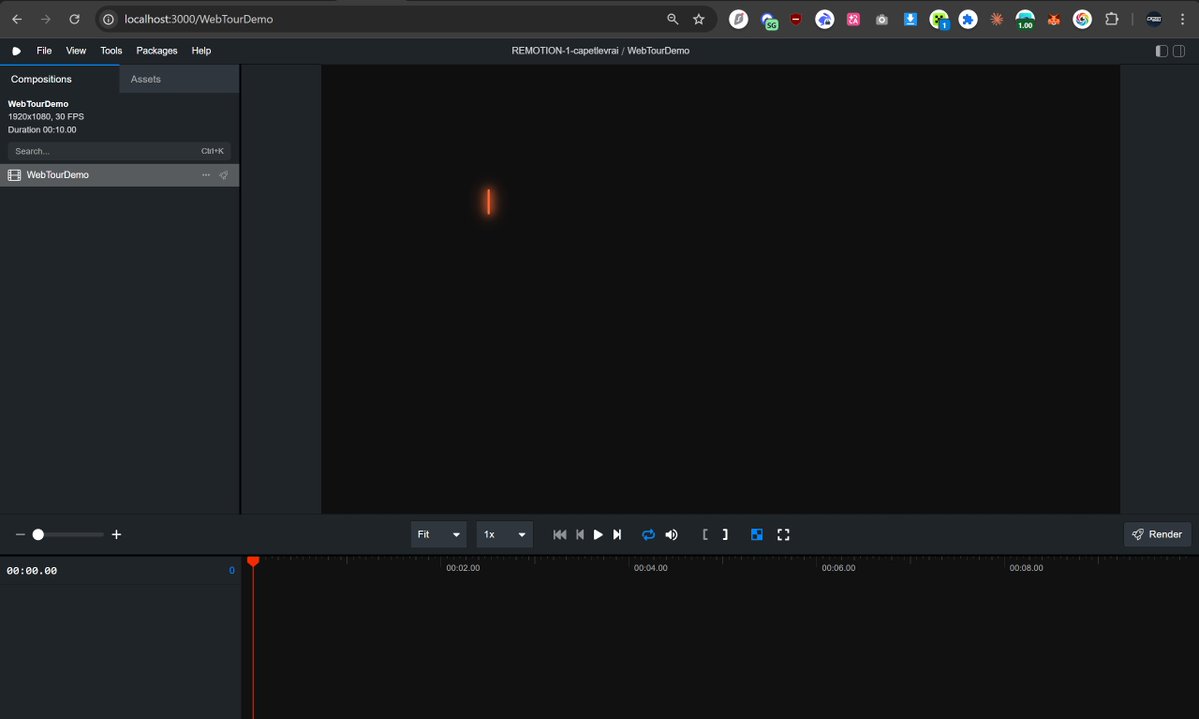Switch to the Compositions tab
The height and width of the screenshot is (719, 1199).
click(x=60, y=79)
